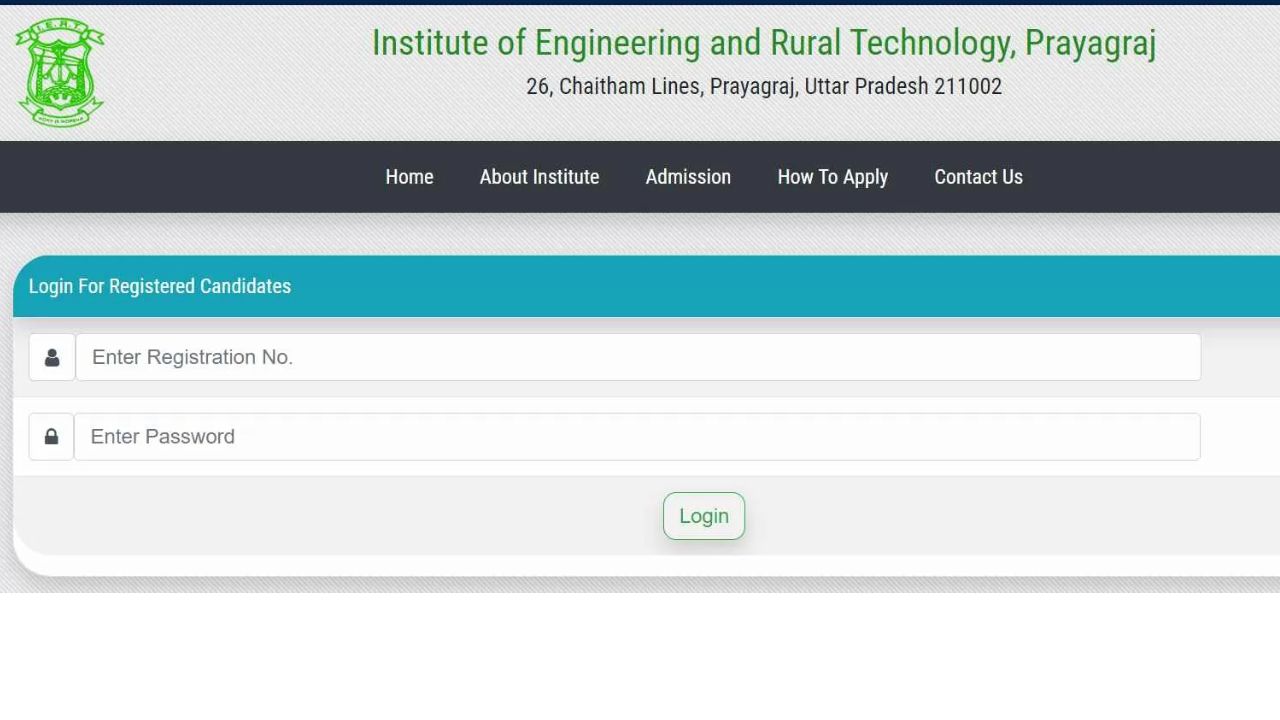Image resolution: width=1280 pixels, height=720 pixels.
Task: Click 'Login For Registered Candidates' header
Action: pyautogui.click(x=160, y=286)
